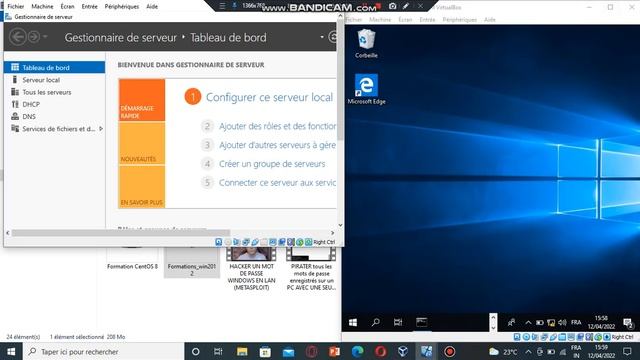The width and height of the screenshot is (640, 360).
Task: Click scroll right arrow in left VM window
Action: tap(332, 233)
